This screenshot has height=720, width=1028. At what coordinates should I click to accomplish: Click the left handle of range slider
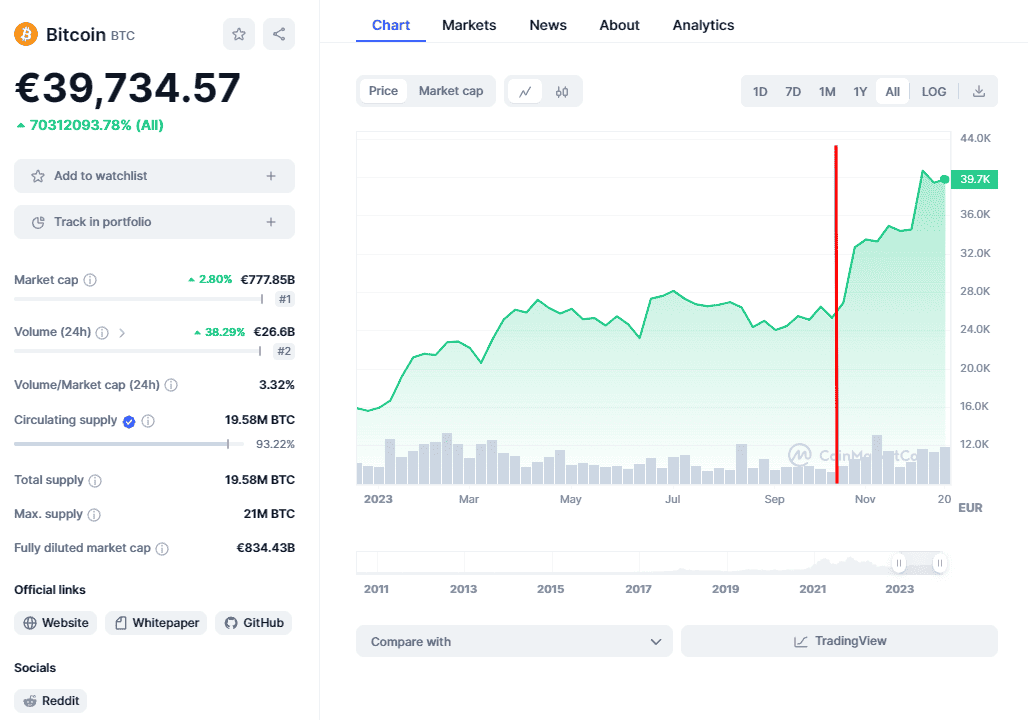tap(899, 563)
